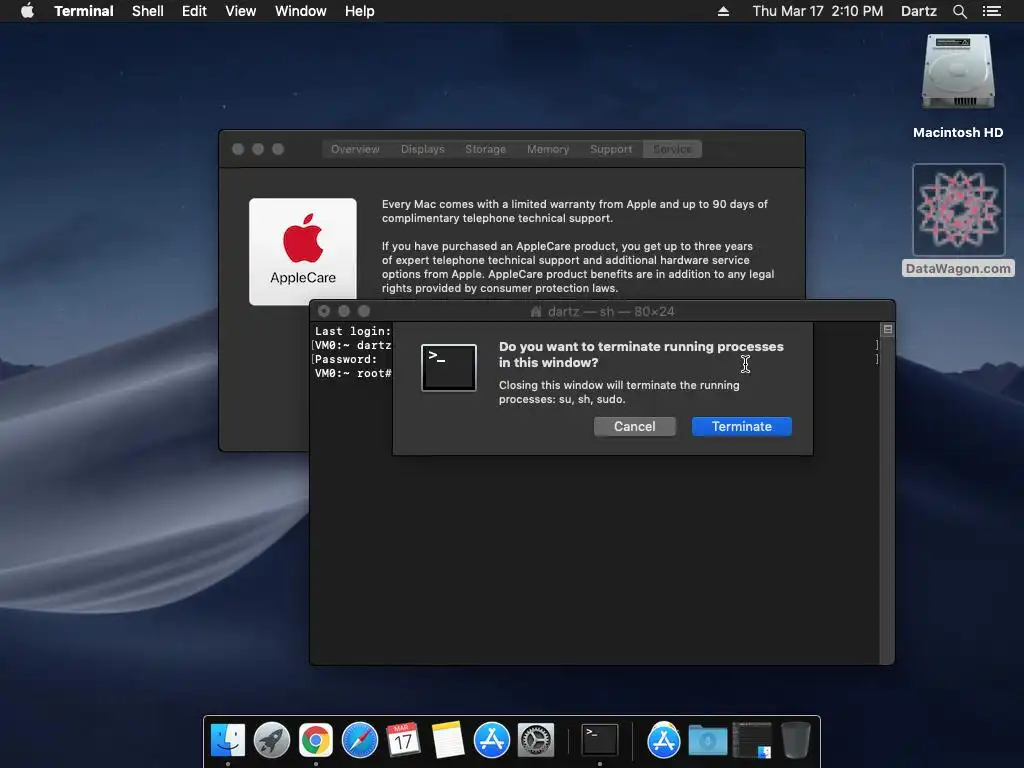Open the Apple menu logo
The width and height of the screenshot is (1024, 768).
(x=27, y=11)
